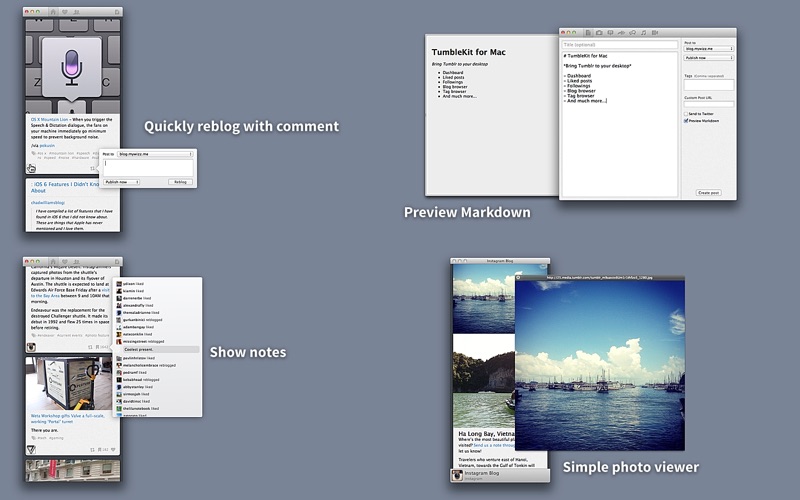
Task: Open the Post to dropdown in the post editor
Action: (709, 48)
